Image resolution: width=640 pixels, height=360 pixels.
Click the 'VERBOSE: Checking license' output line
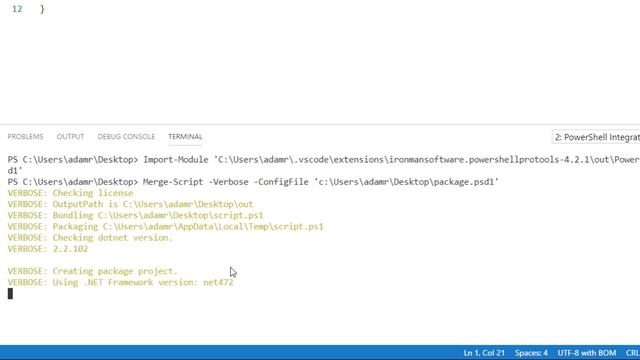[x=70, y=193]
